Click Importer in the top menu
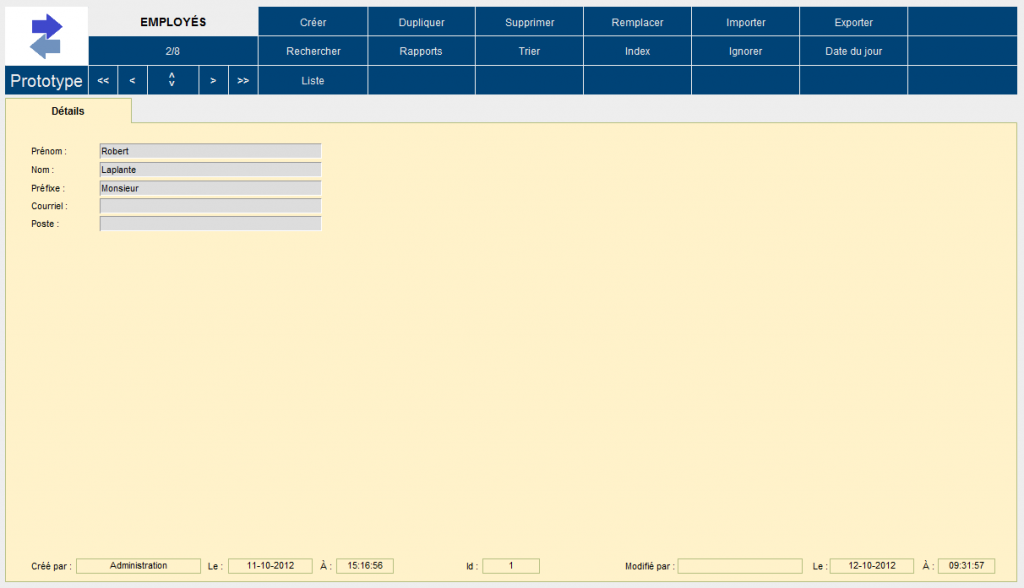The width and height of the screenshot is (1024, 588). pyautogui.click(x=745, y=22)
